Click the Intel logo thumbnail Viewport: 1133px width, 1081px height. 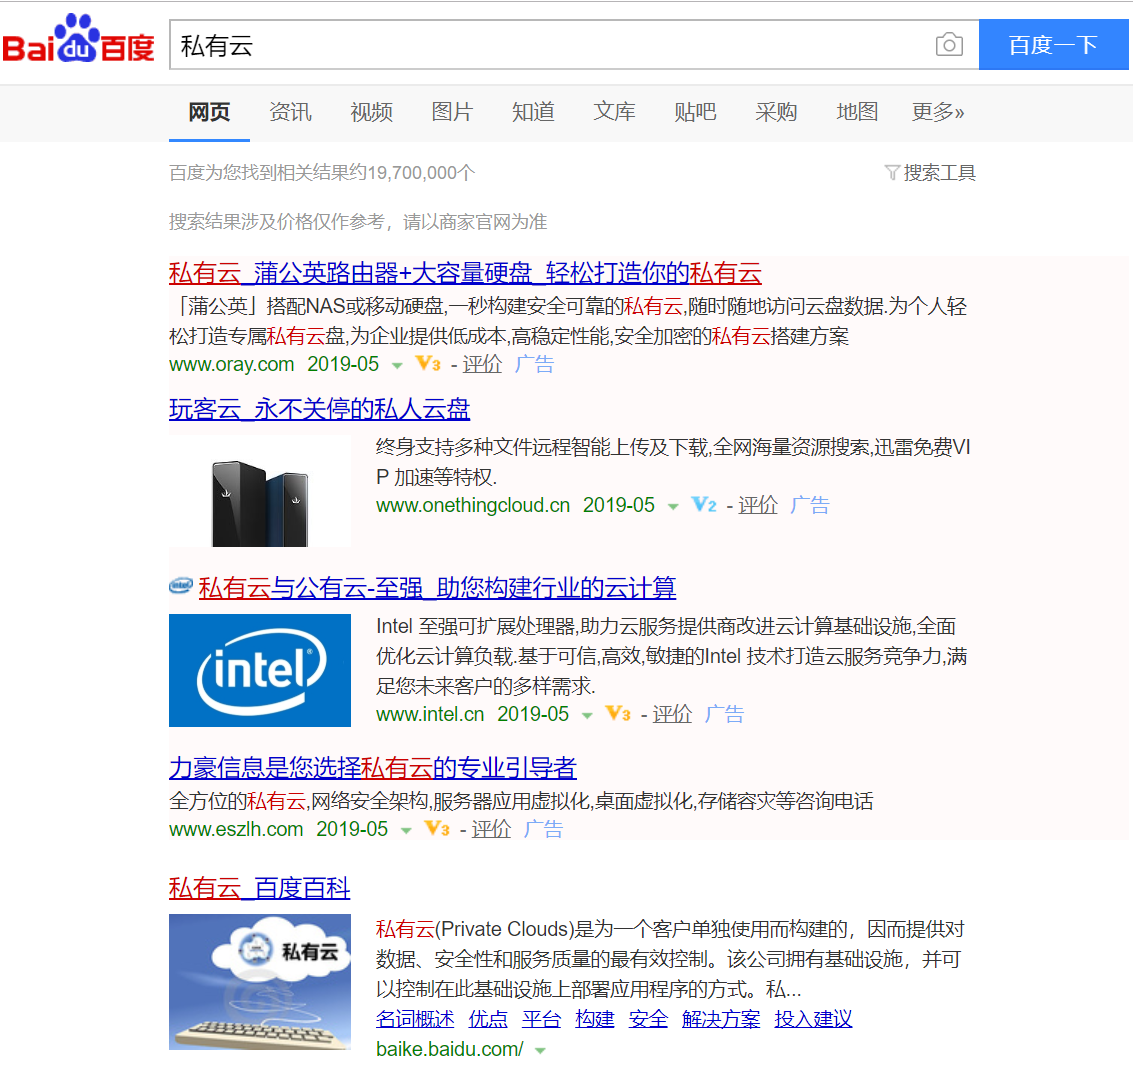pos(260,670)
